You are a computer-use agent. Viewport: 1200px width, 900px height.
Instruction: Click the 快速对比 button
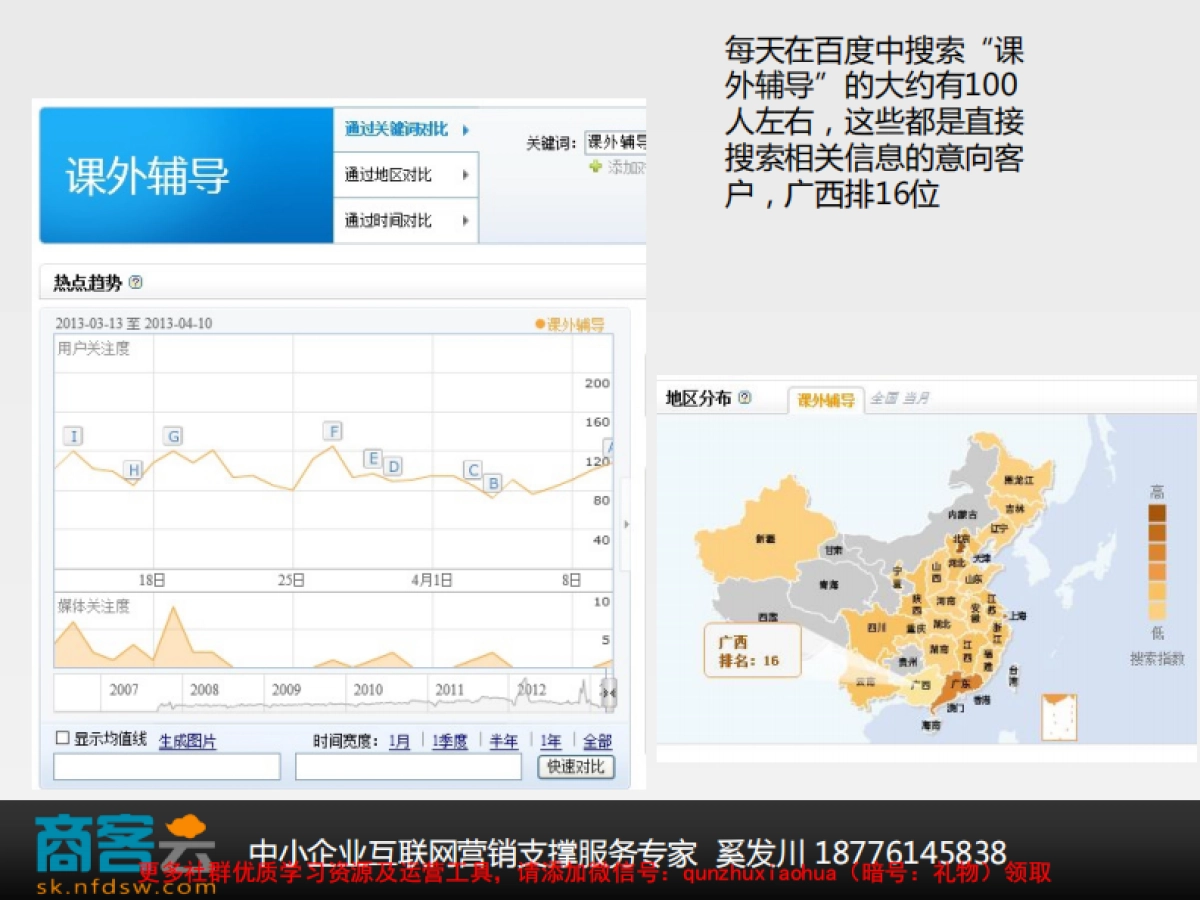coord(577,766)
